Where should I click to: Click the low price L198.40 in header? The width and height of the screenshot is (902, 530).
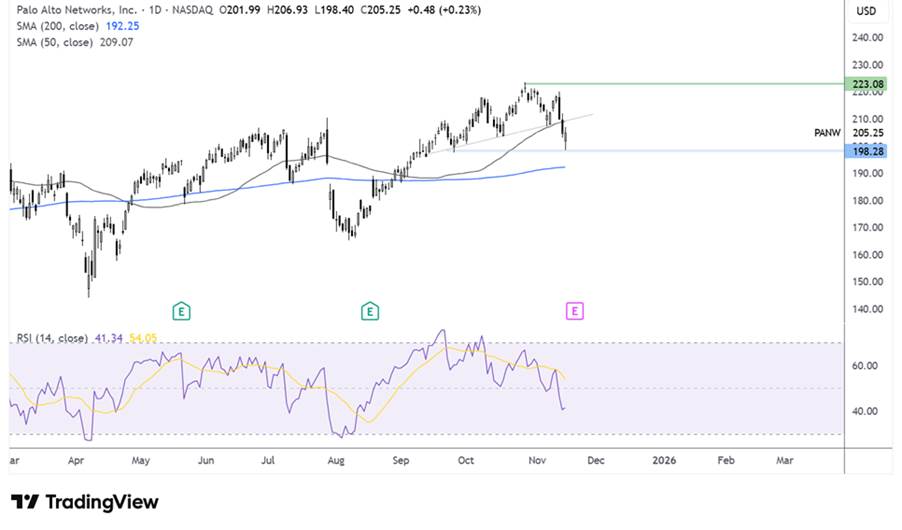point(334,10)
